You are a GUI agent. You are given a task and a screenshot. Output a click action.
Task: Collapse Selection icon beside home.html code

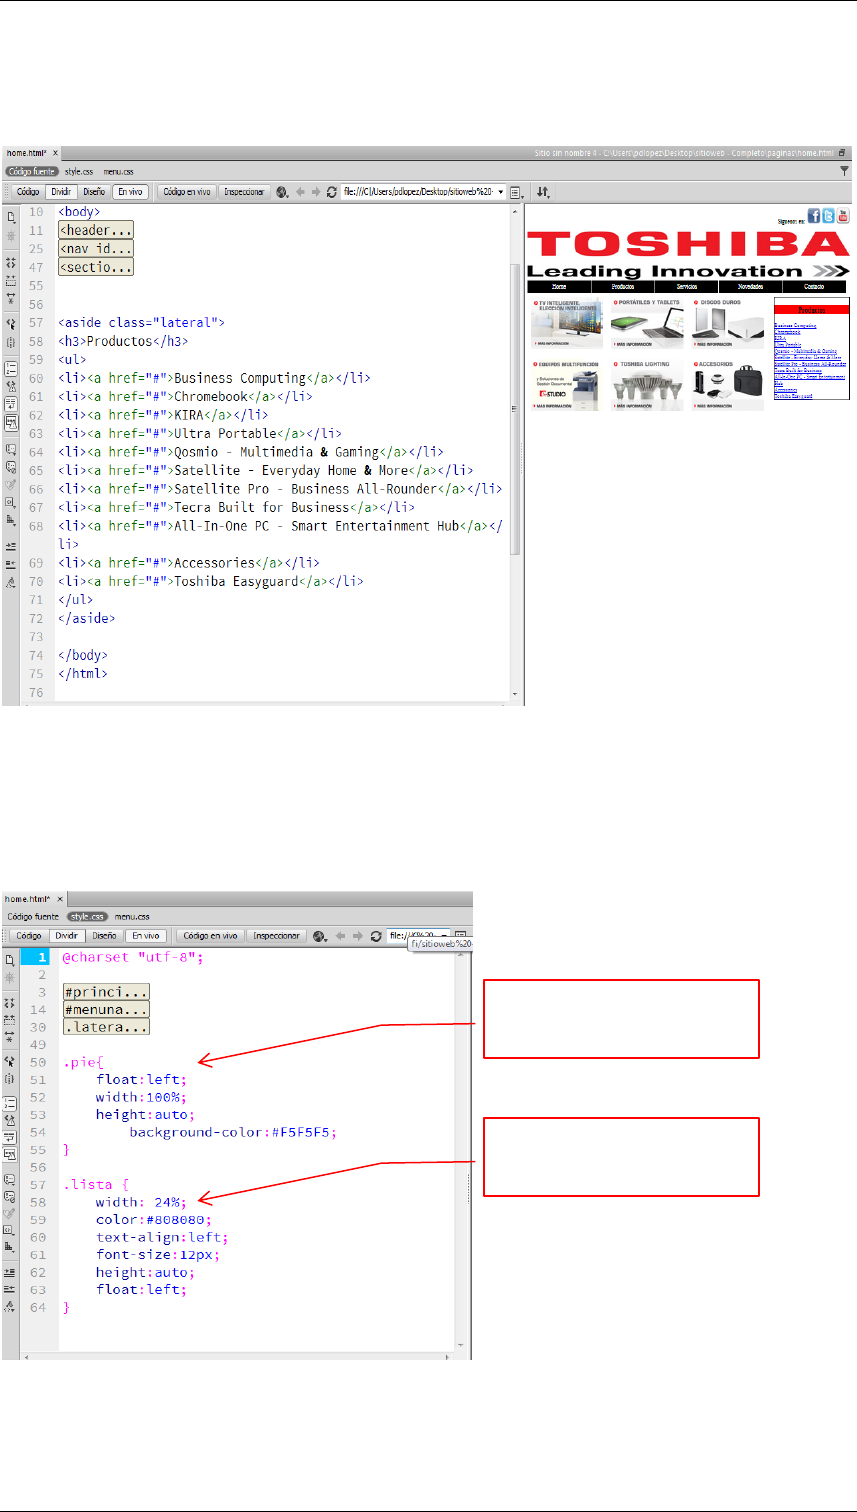pos(11,280)
